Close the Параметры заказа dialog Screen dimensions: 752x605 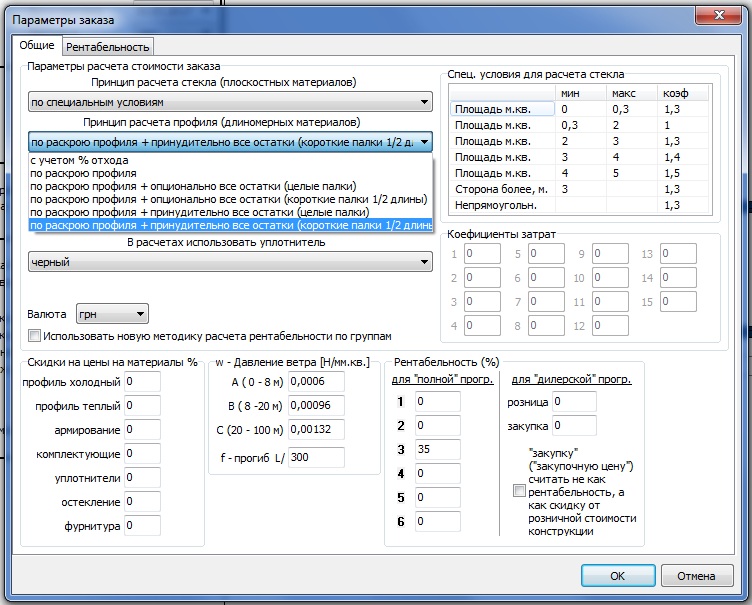point(719,15)
